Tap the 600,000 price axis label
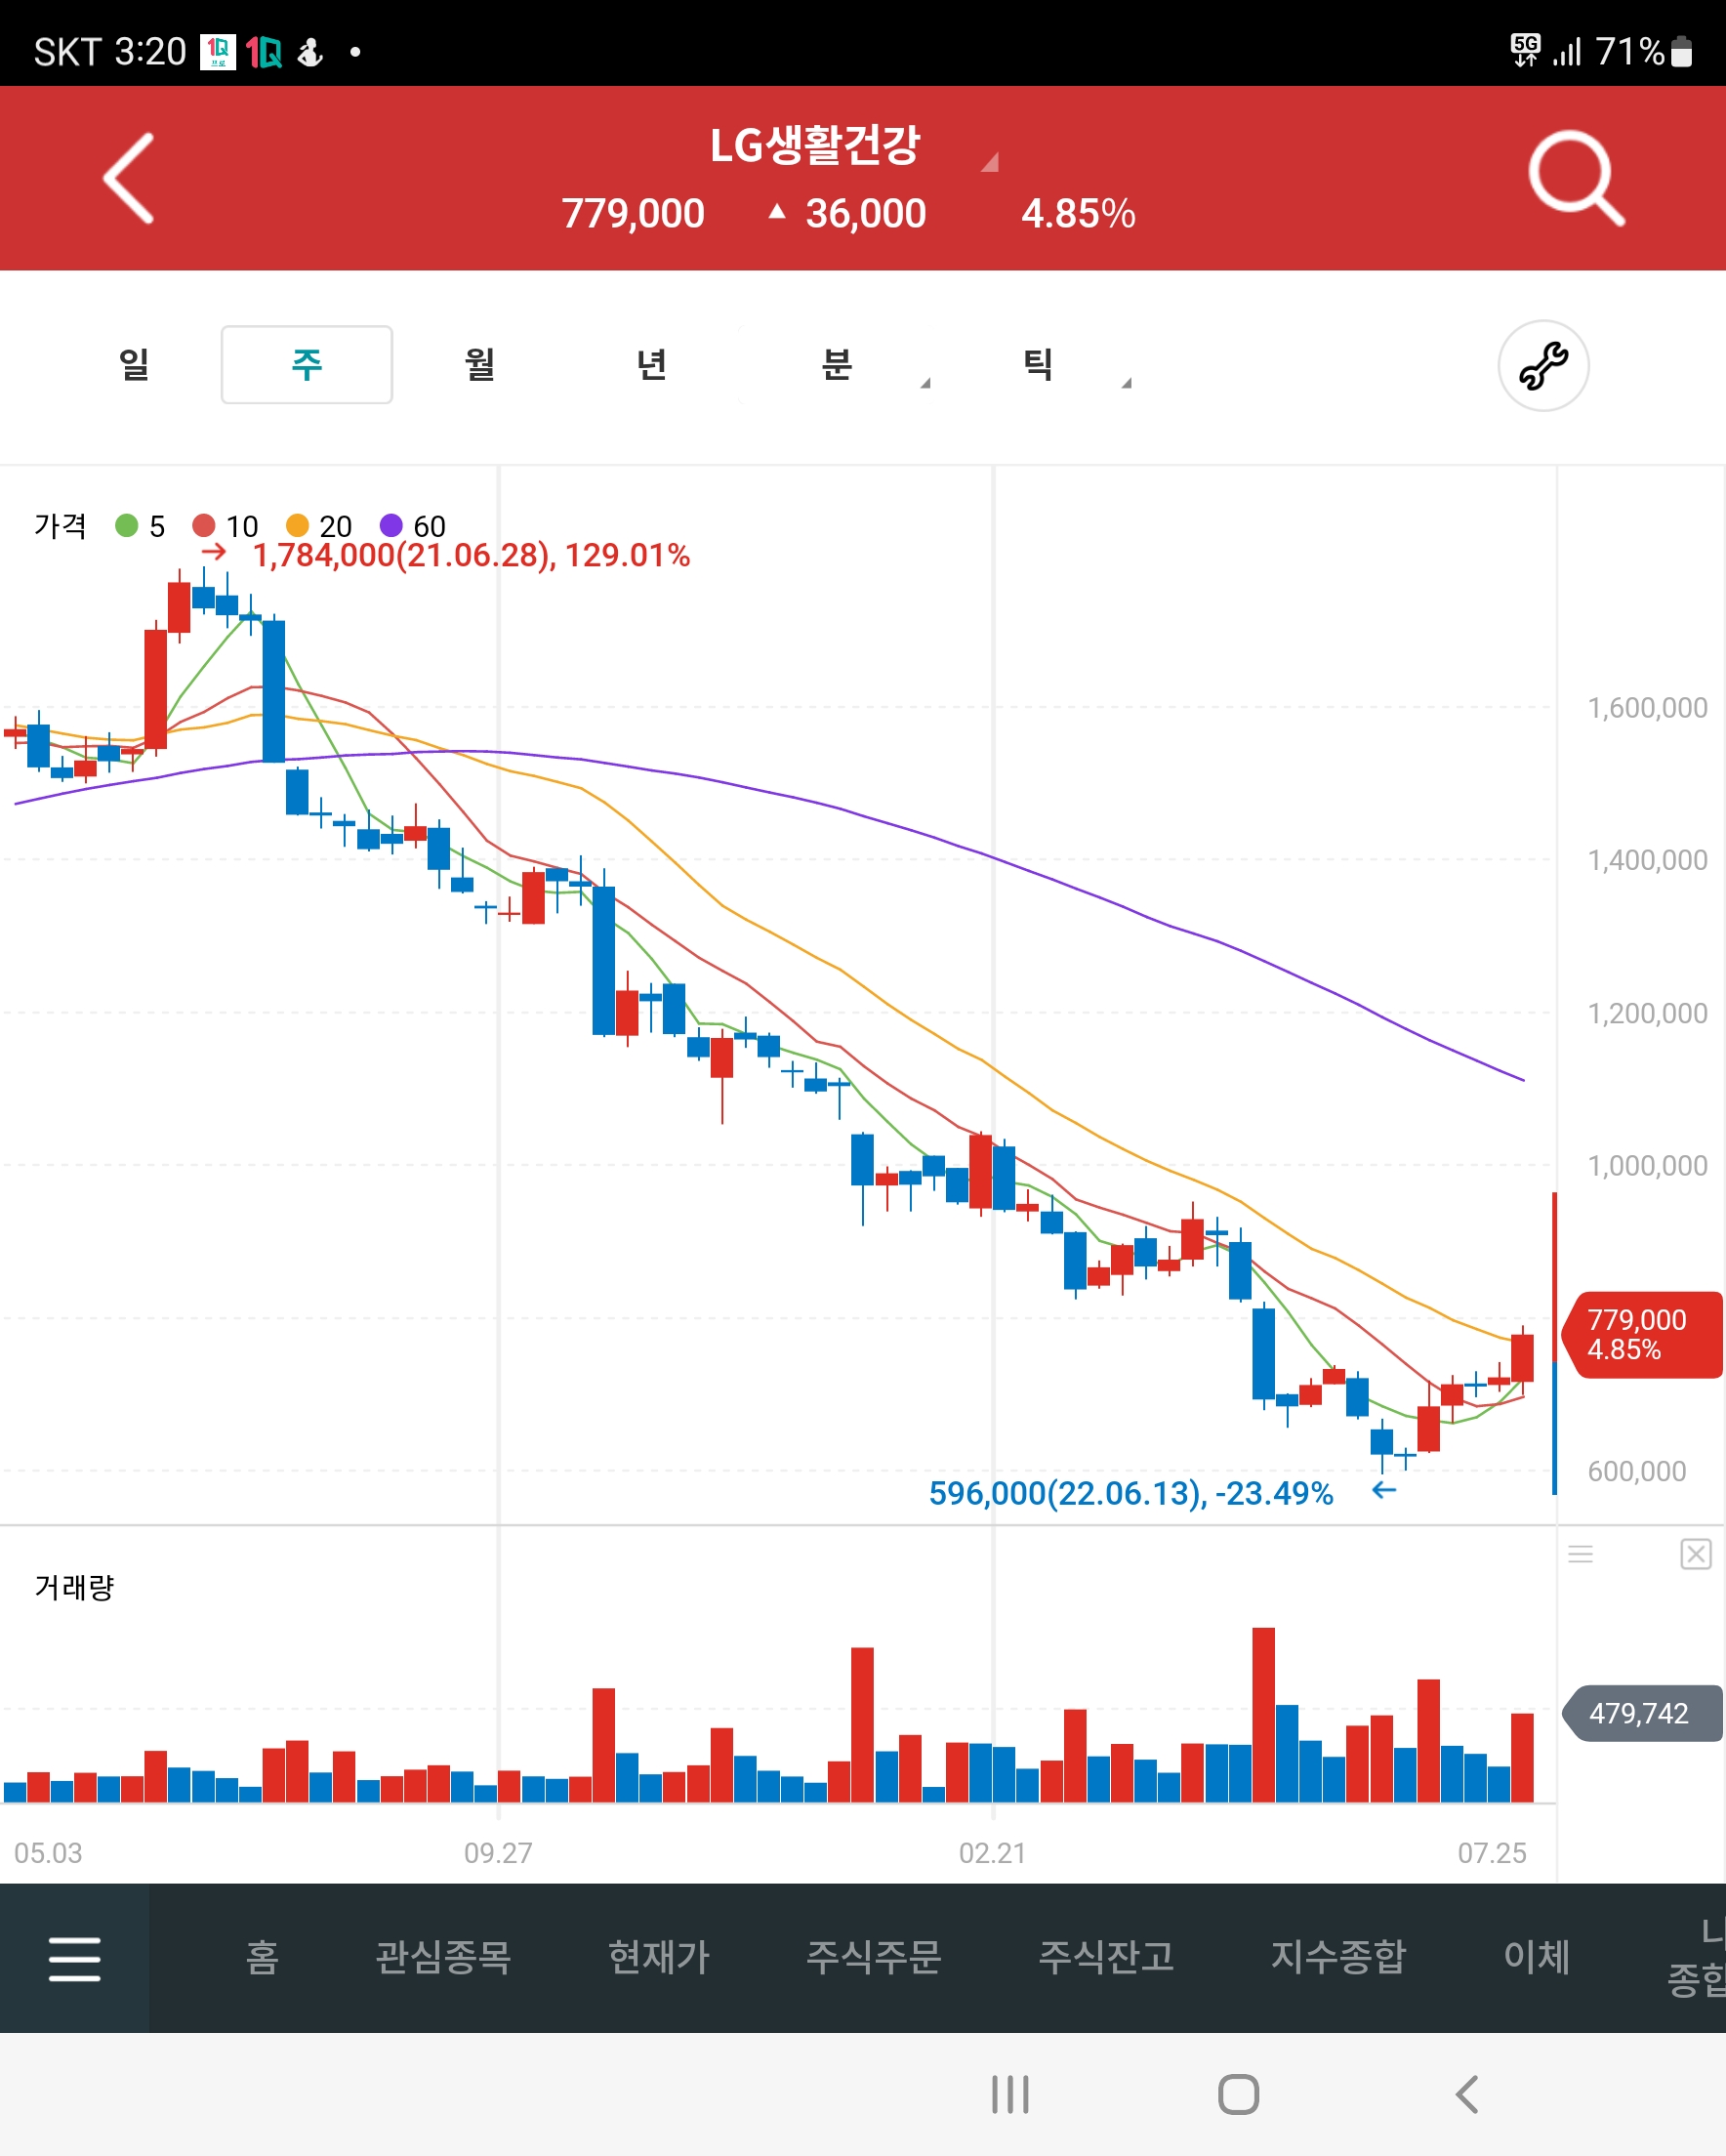This screenshot has height=2156, width=1726. pos(1637,1471)
